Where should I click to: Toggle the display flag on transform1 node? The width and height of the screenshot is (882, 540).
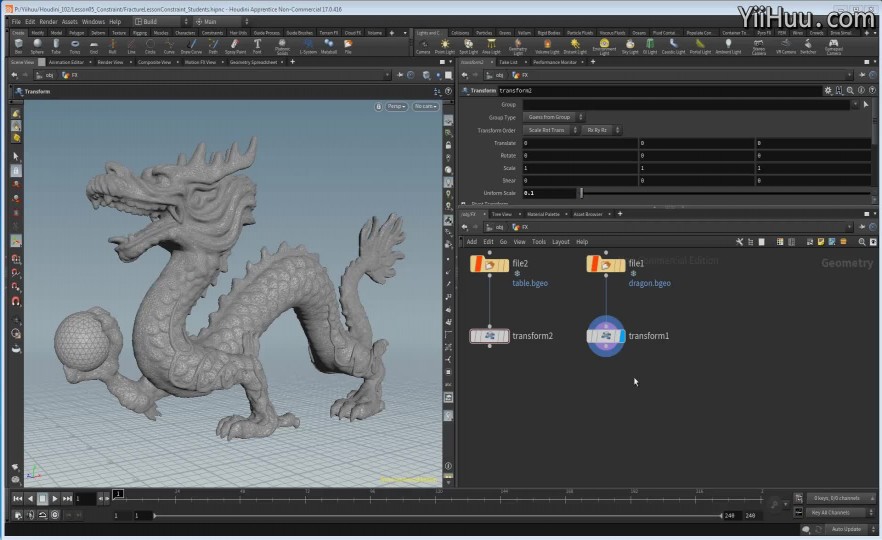point(622,336)
